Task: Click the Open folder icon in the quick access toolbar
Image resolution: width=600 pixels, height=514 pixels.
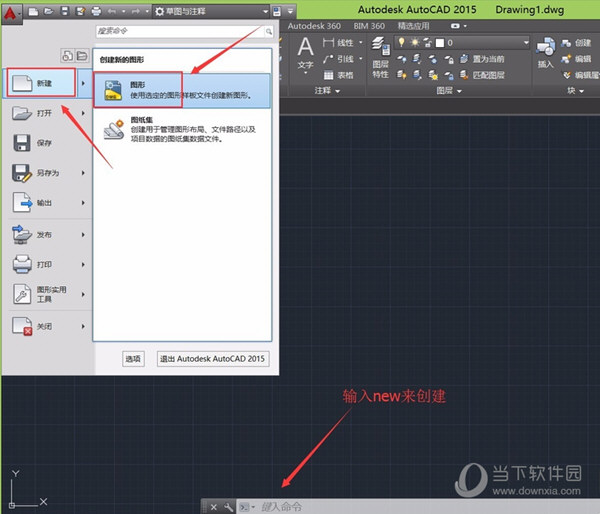Action: 49,11
